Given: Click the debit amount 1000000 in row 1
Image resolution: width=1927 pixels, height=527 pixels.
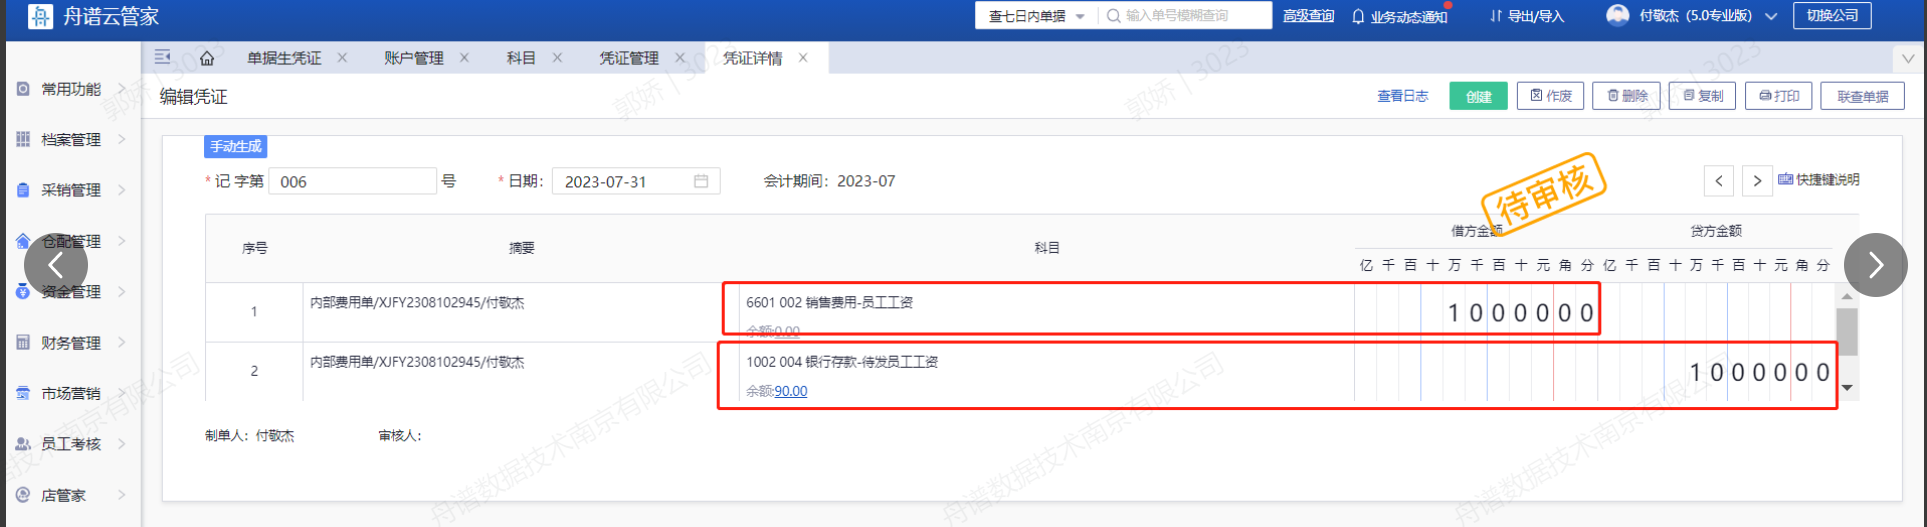Looking at the screenshot, I should click(x=1521, y=313).
